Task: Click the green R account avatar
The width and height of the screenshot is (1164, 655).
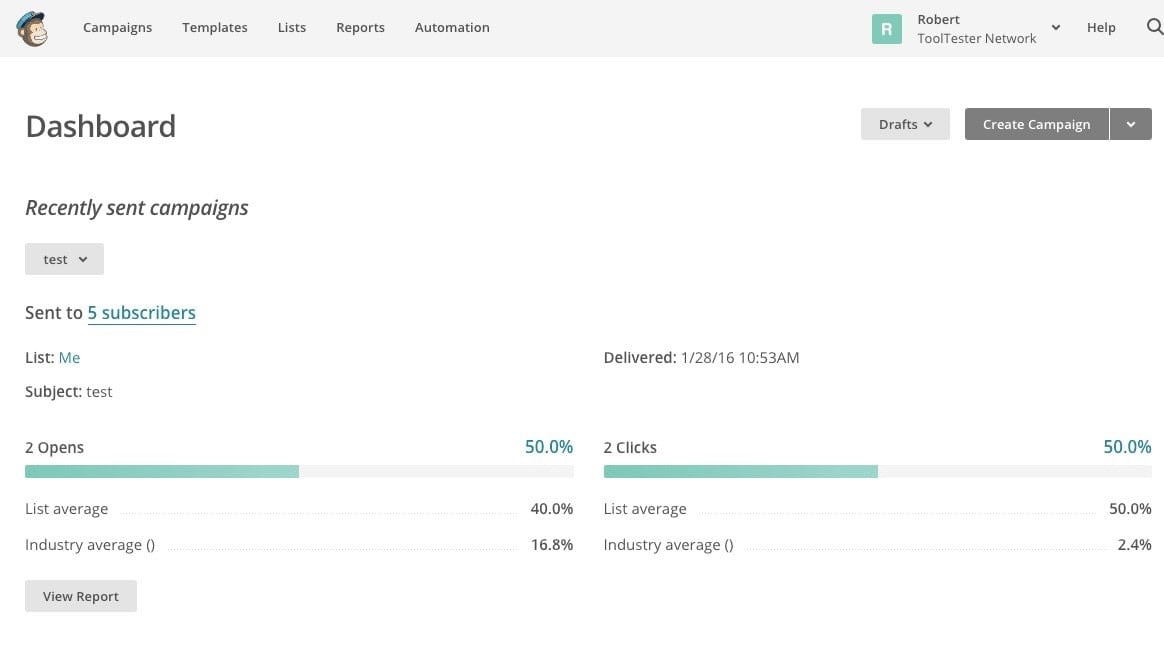Action: click(x=886, y=29)
